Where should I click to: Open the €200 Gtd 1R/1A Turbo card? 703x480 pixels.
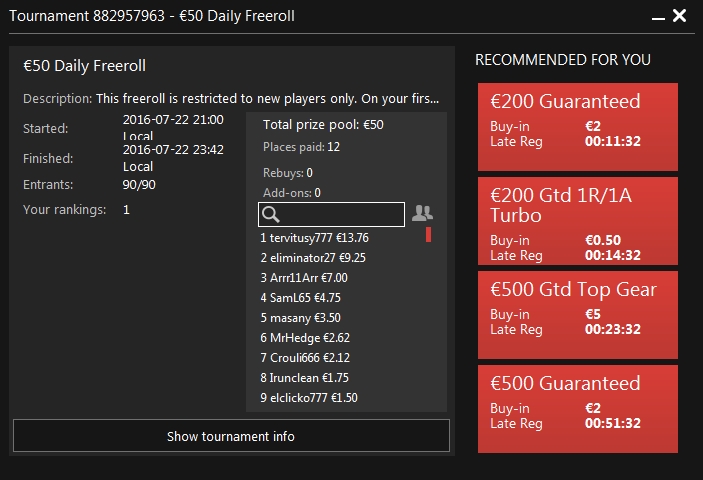click(x=577, y=221)
